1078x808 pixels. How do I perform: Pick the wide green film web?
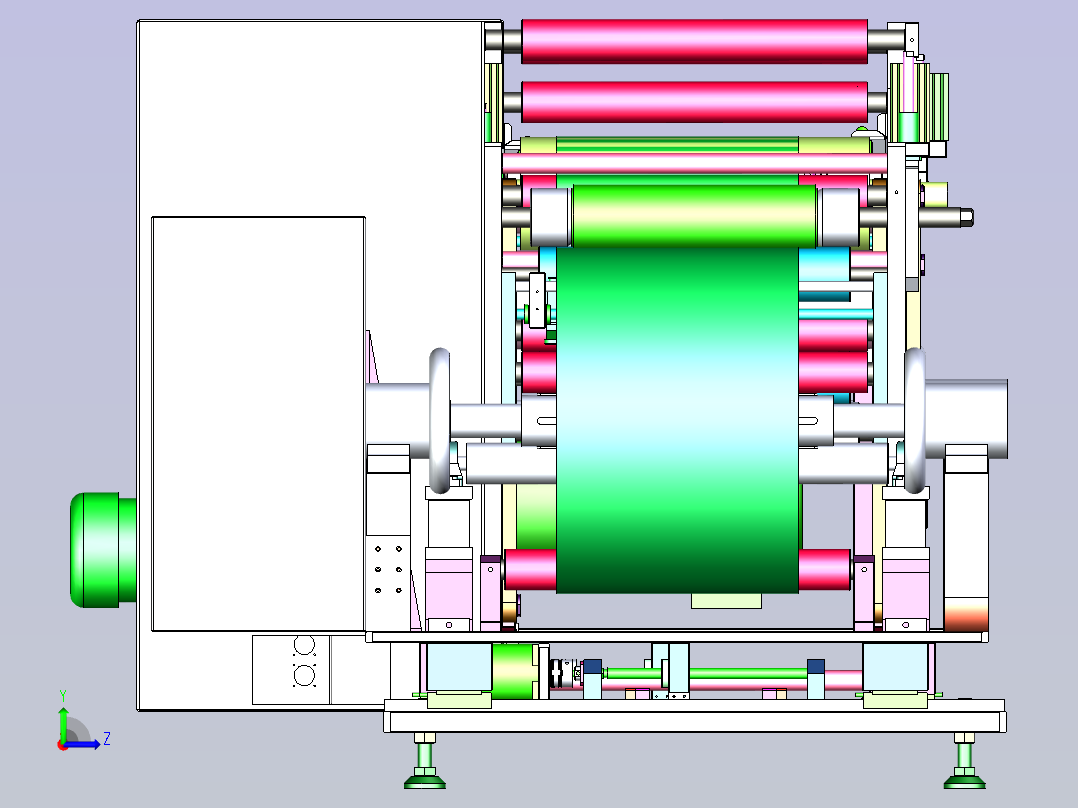pyautogui.click(x=677, y=419)
